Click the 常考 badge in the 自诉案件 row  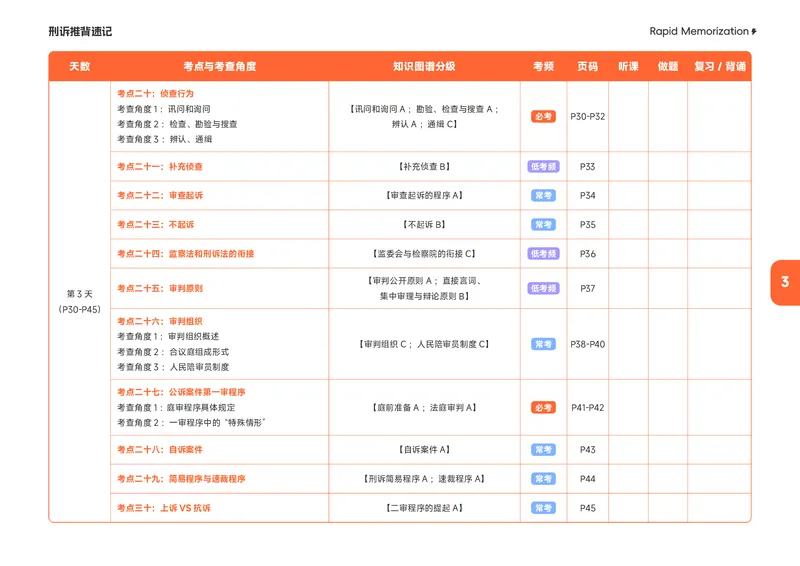(543, 450)
